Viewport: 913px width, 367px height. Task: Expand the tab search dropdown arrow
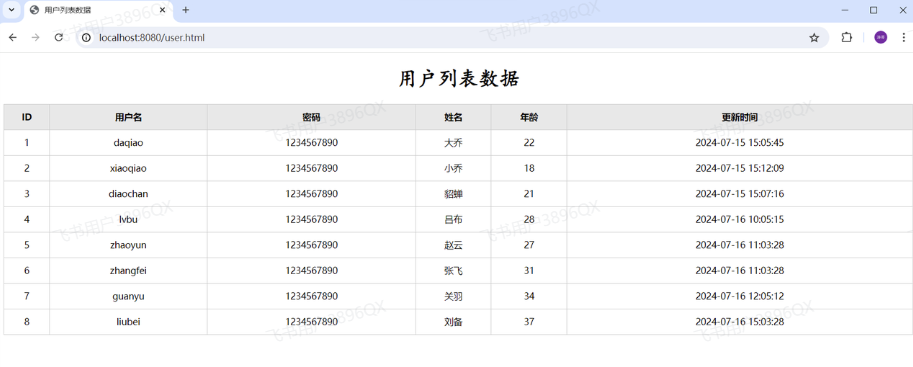pos(12,10)
